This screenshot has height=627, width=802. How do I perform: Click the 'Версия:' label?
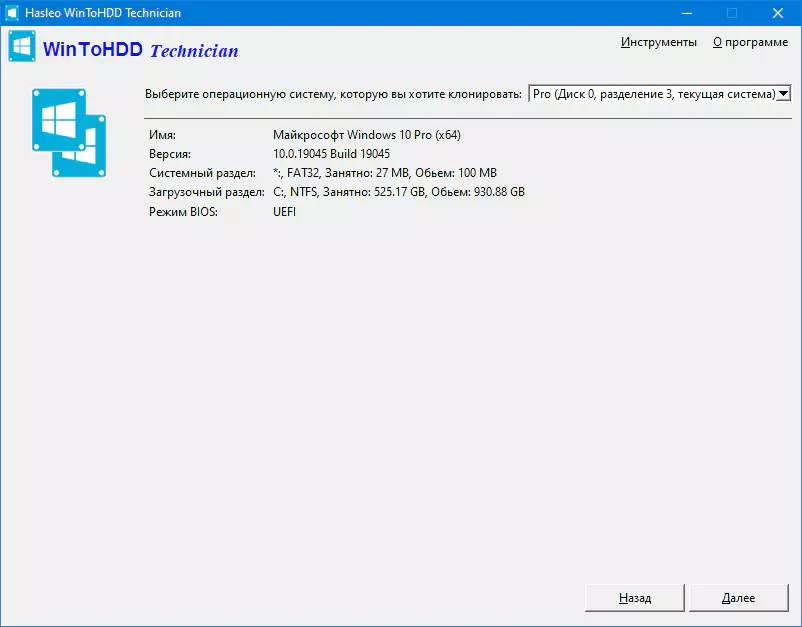pyautogui.click(x=170, y=154)
